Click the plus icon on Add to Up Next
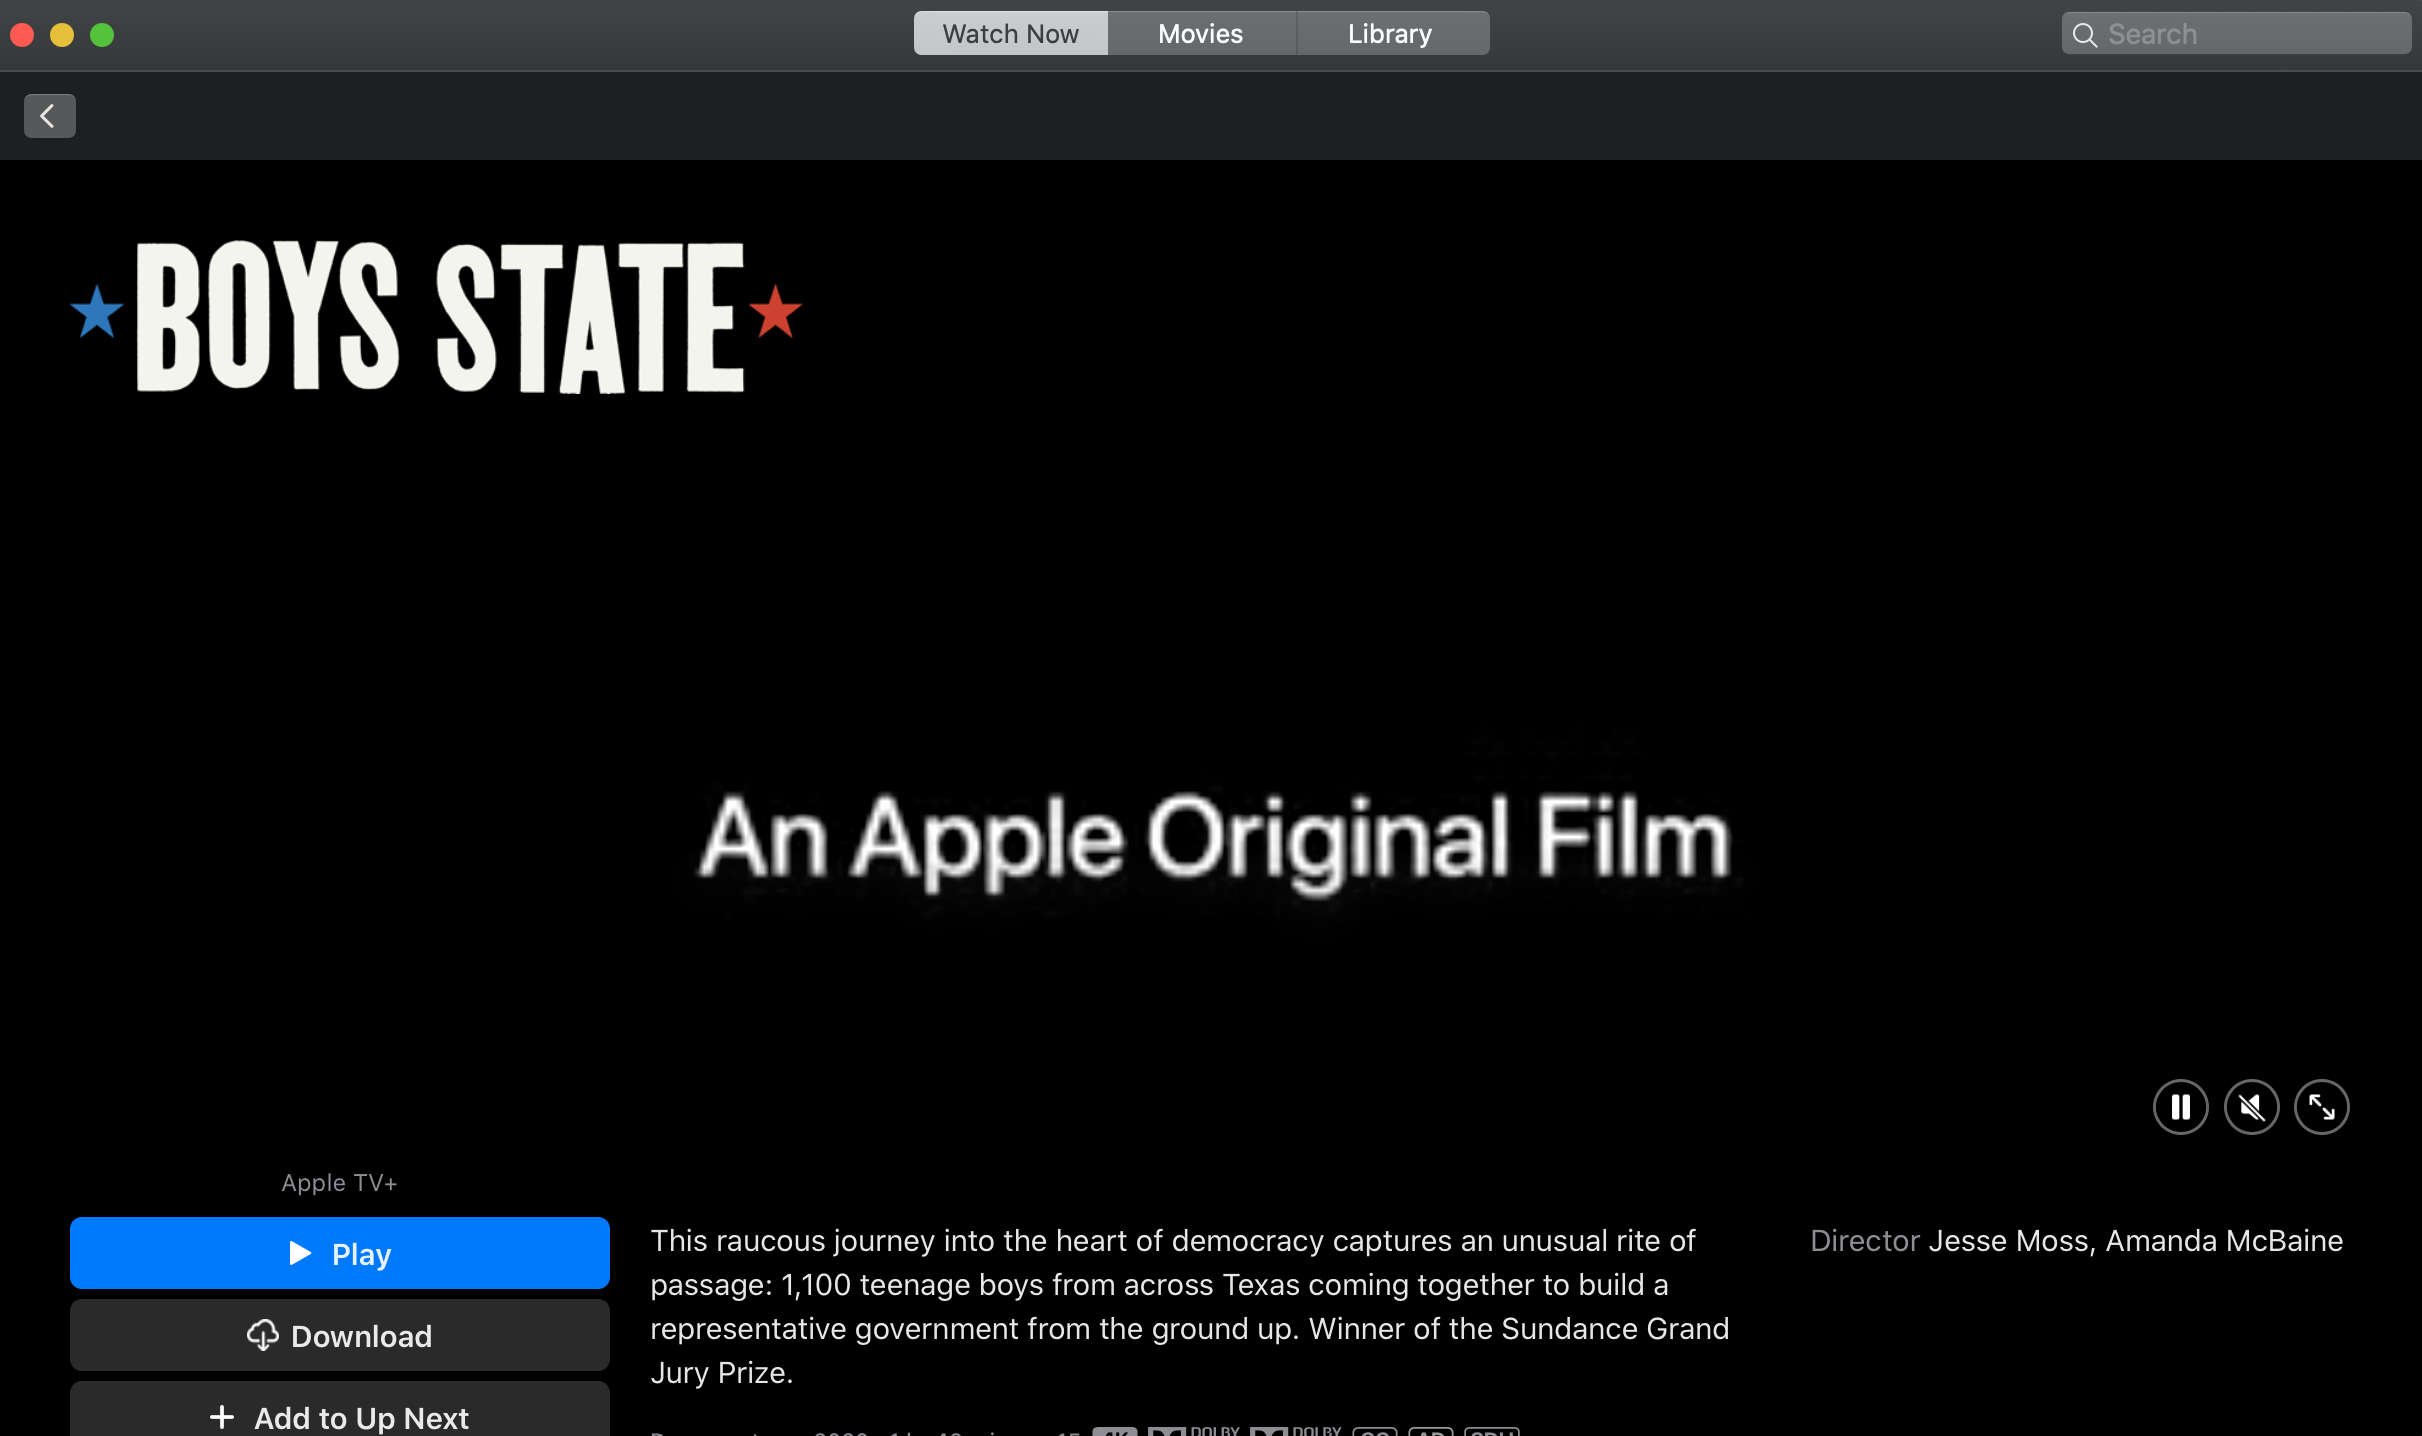Viewport: 2422px width, 1436px height. [222, 1417]
